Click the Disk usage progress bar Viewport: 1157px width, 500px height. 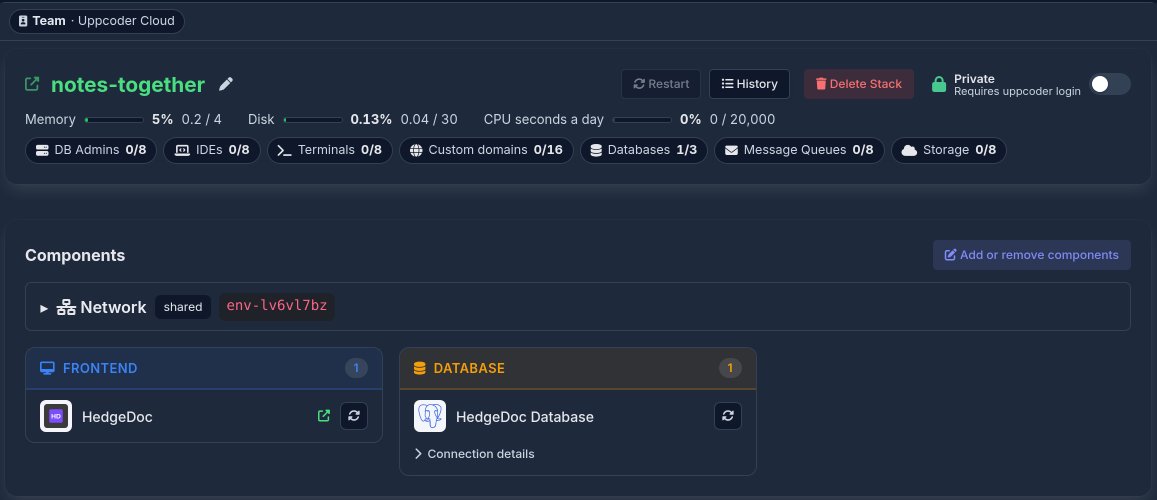point(312,119)
